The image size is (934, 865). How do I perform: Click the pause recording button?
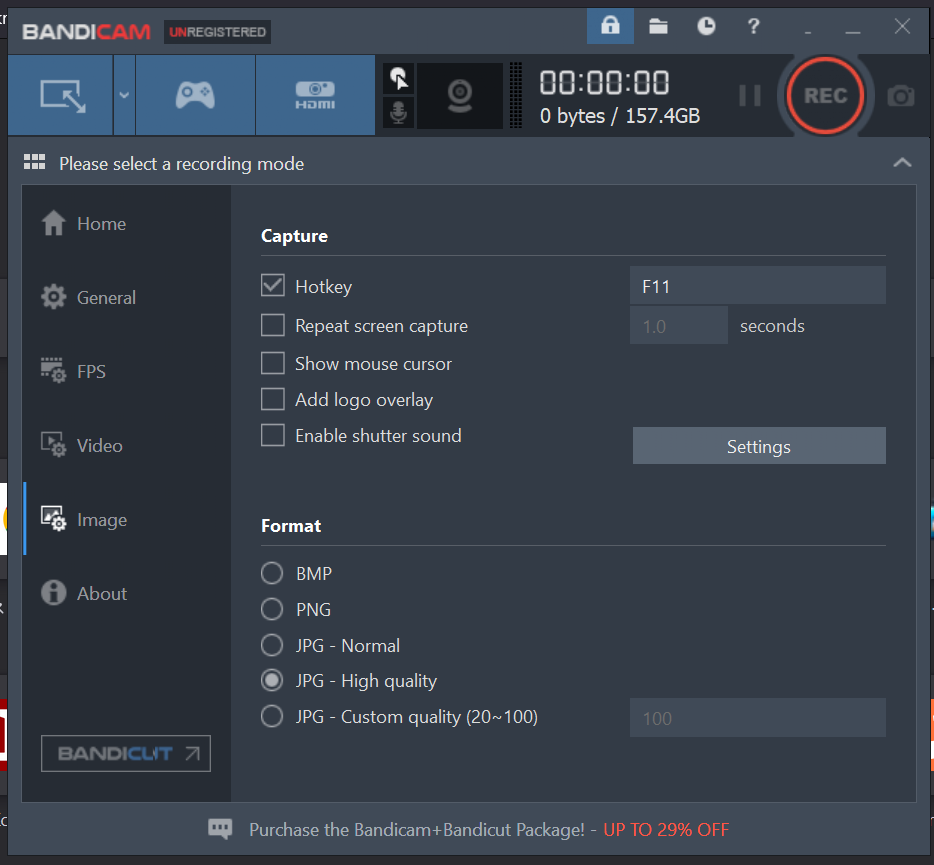pyautogui.click(x=749, y=95)
